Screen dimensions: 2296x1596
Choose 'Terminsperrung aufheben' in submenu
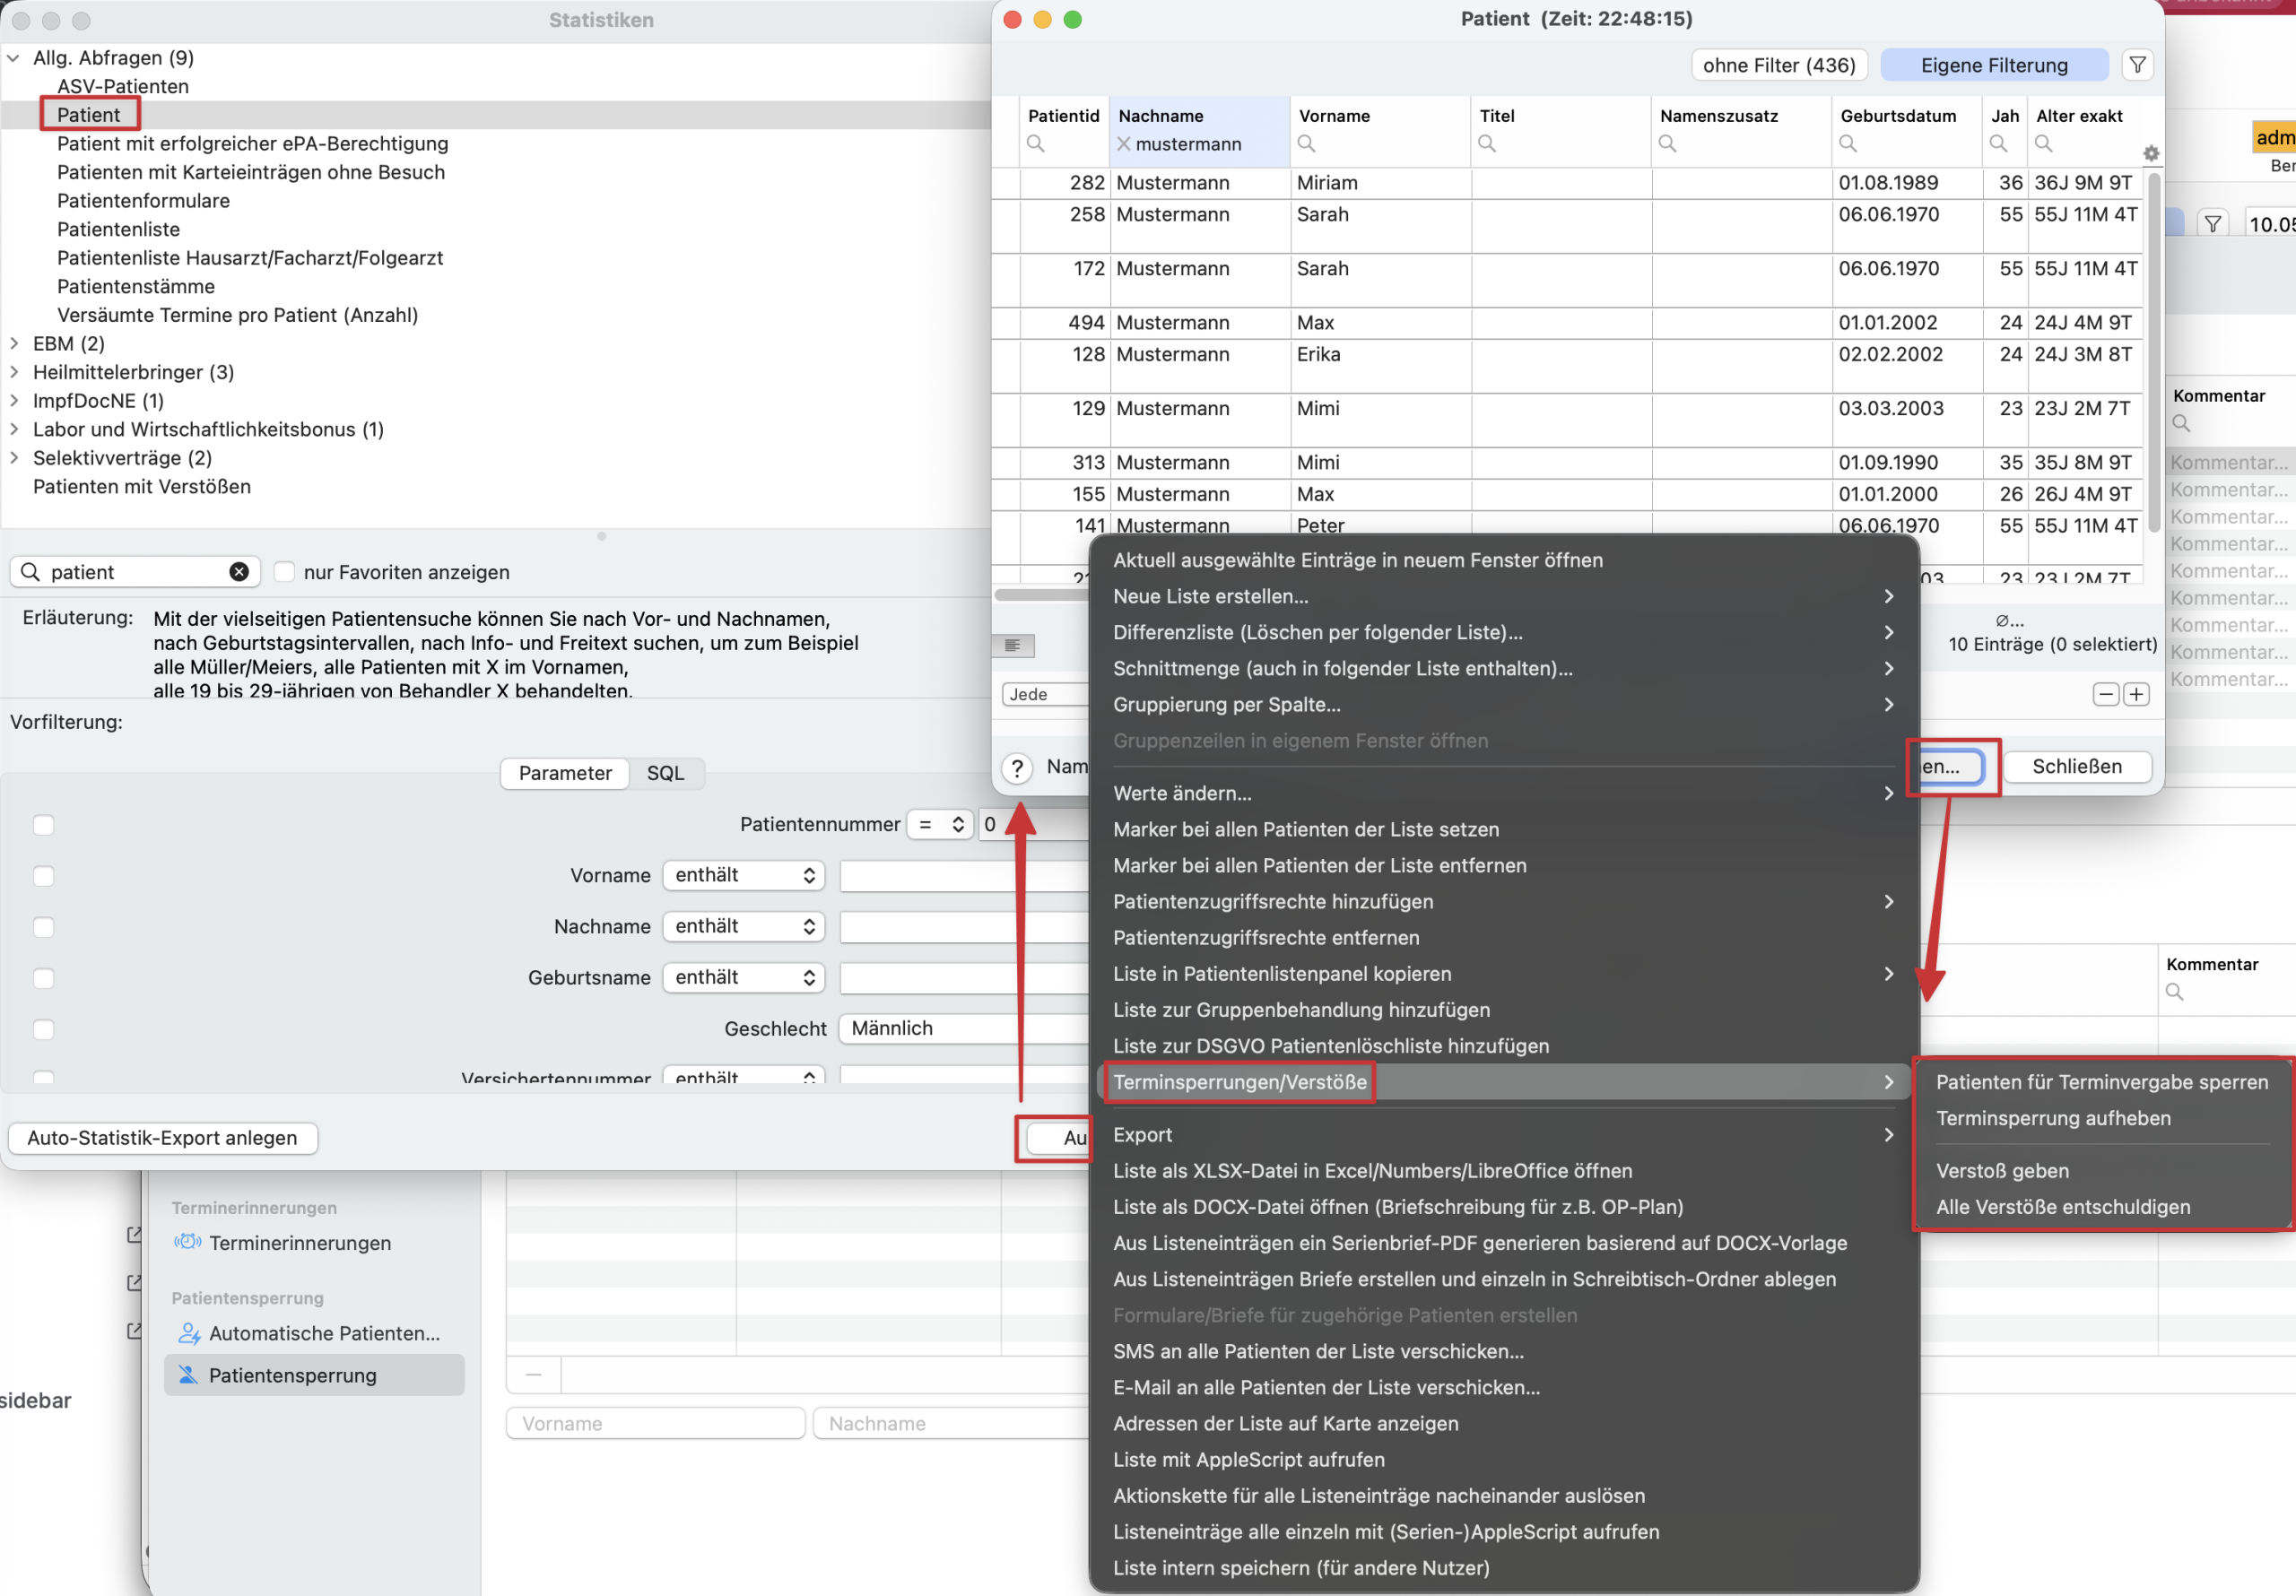(2101, 1118)
